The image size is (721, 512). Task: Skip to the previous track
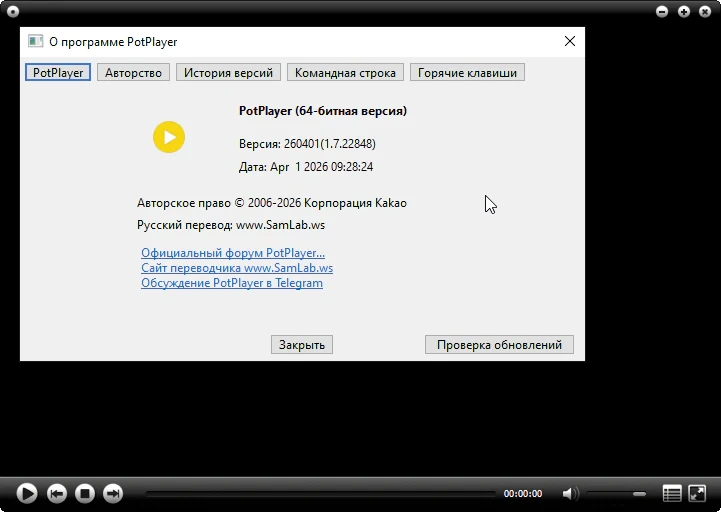tap(57, 494)
